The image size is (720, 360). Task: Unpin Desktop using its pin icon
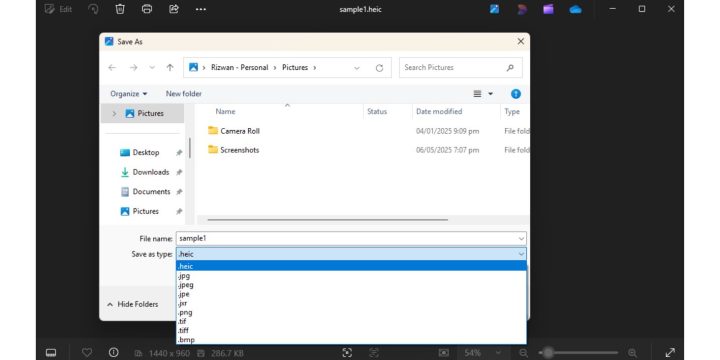coord(179,152)
